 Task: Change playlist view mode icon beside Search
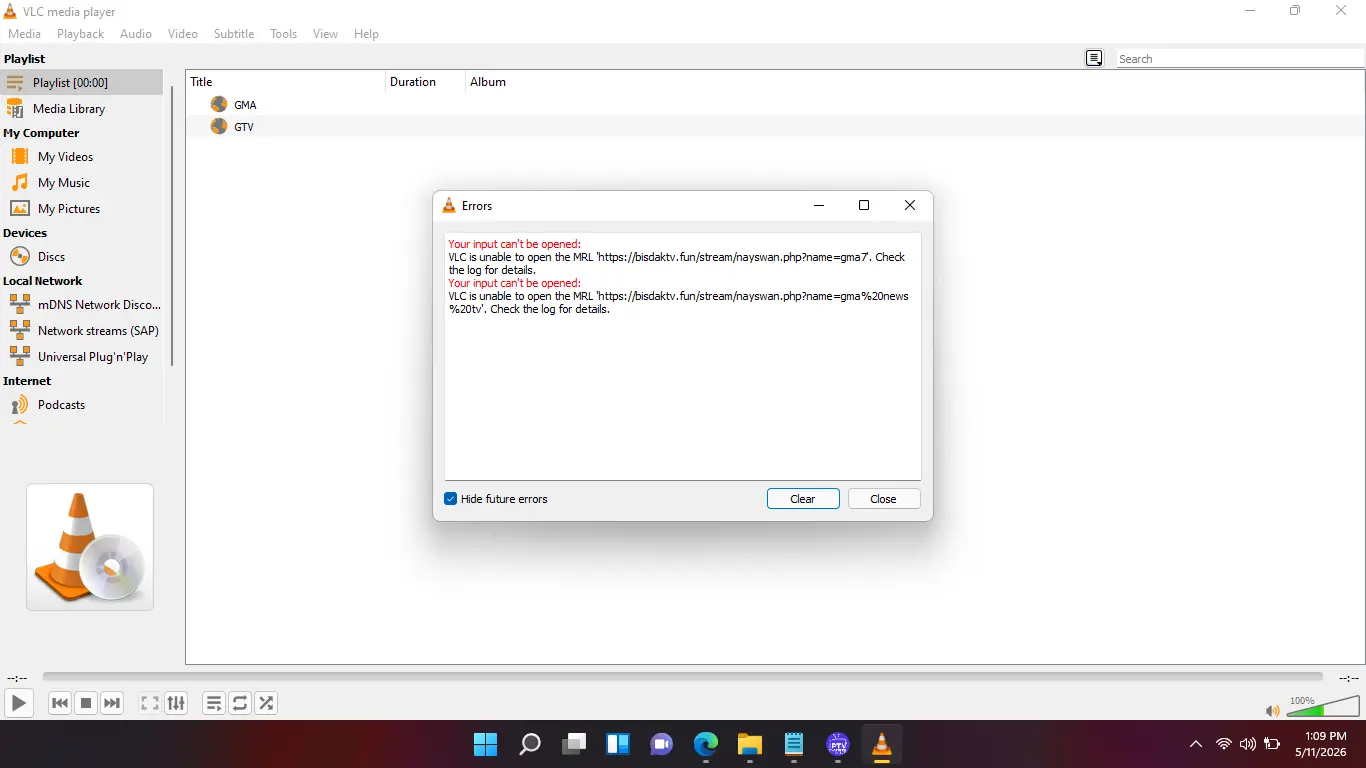[x=1094, y=58]
